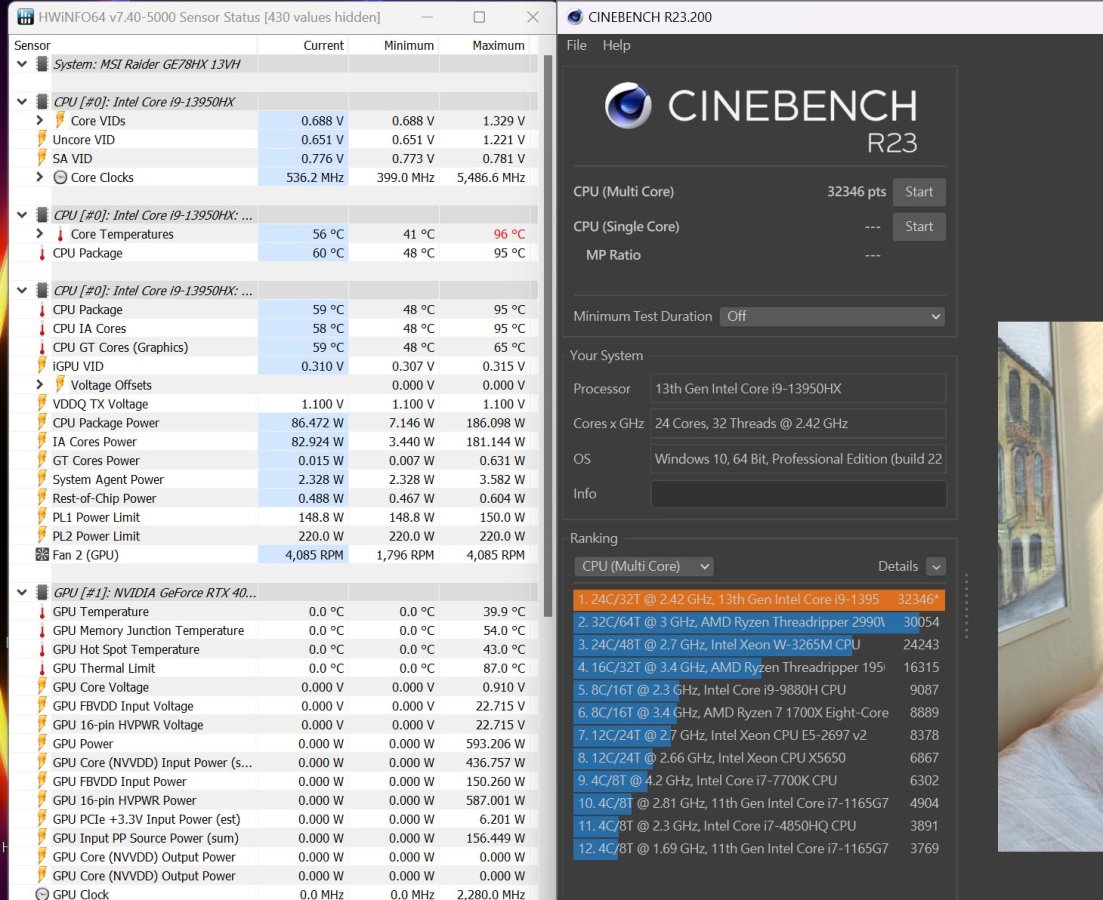Click the HWiNFO64 title bar app icon
The height and width of the screenshot is (900, 1103).
coord(25,17)
